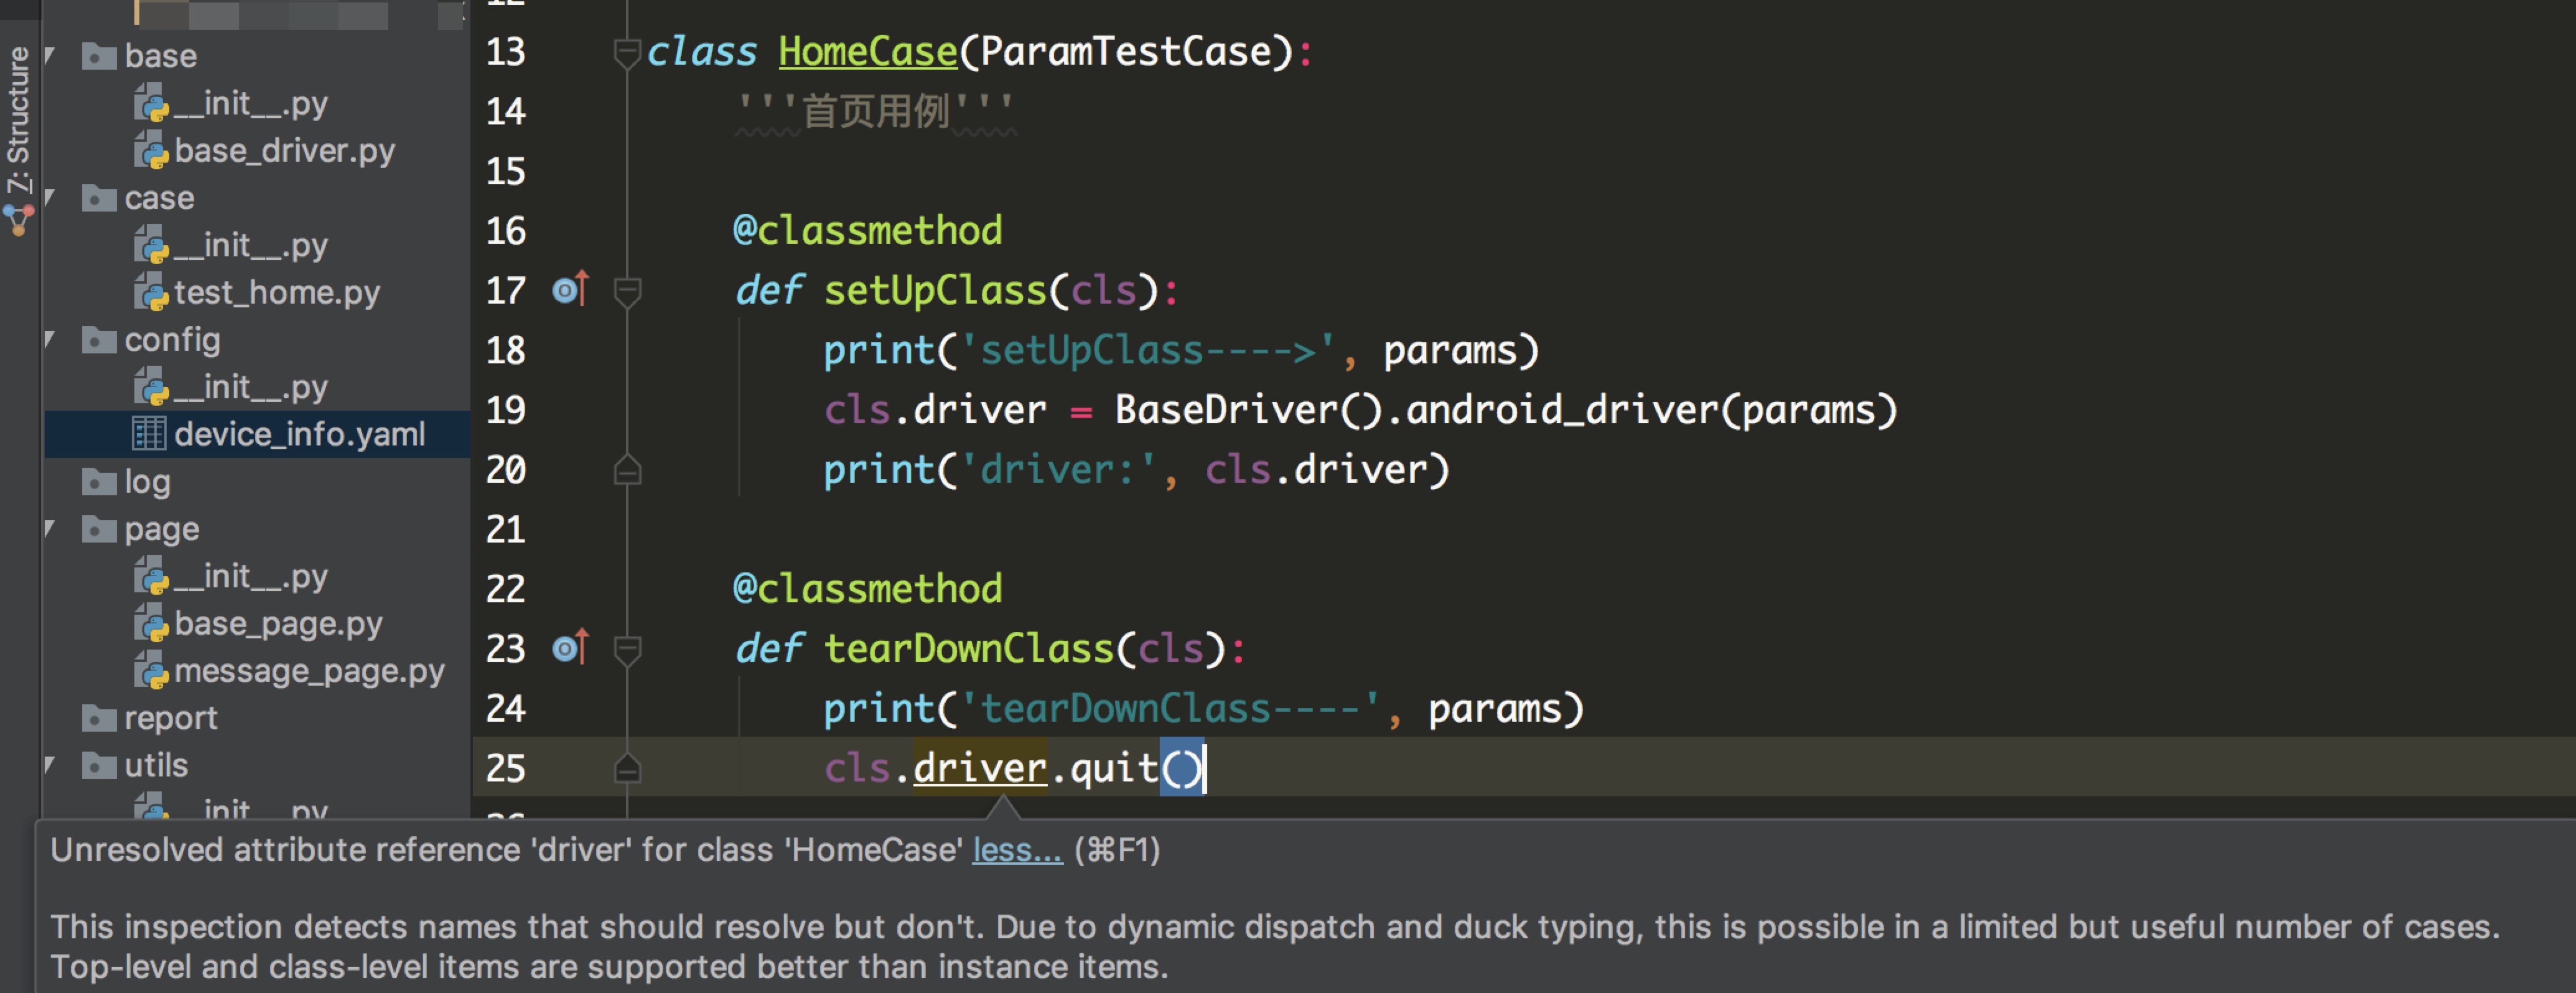Viewport: 2576px width, 993px height.
Task: Click YAML file icon of device_info.yaml
Action: pyautogui.click(x=149, y=434)
